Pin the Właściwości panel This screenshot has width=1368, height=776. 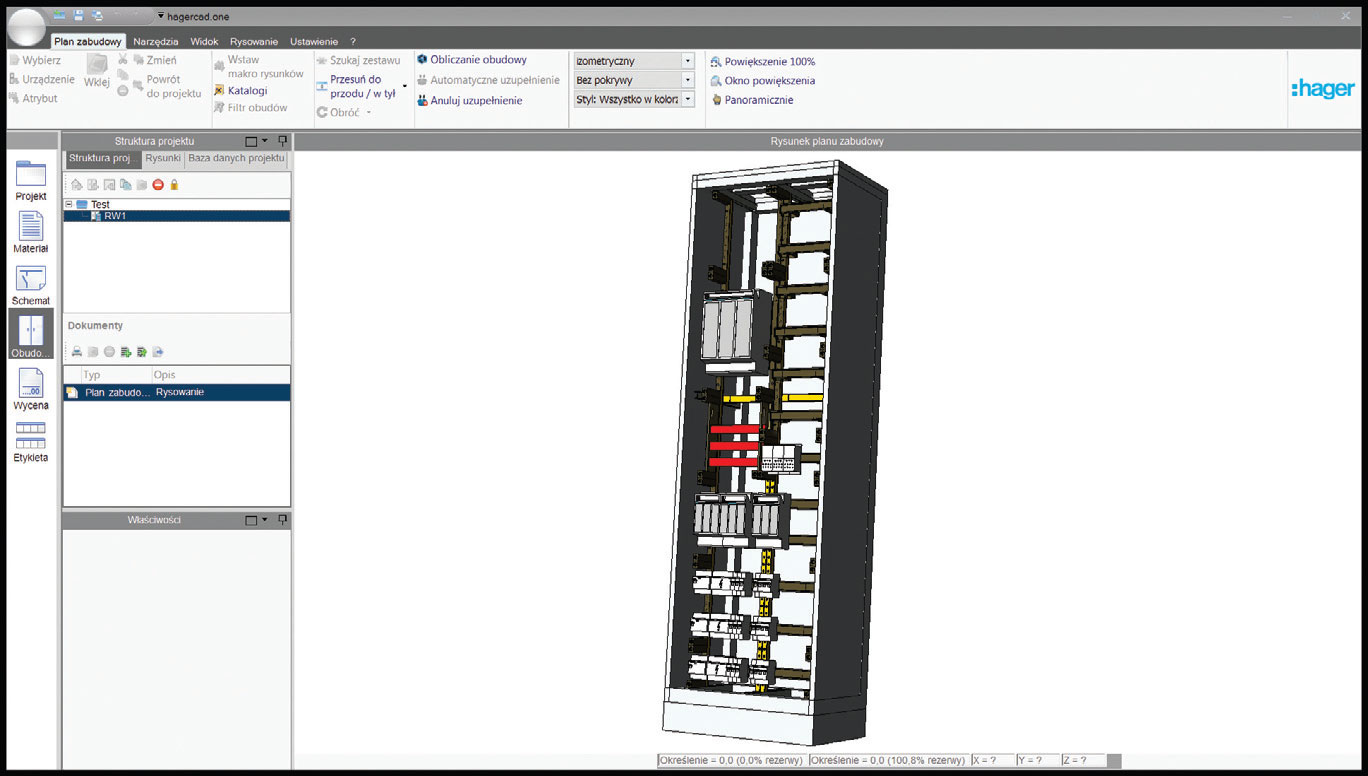click(x=283, y=520)
